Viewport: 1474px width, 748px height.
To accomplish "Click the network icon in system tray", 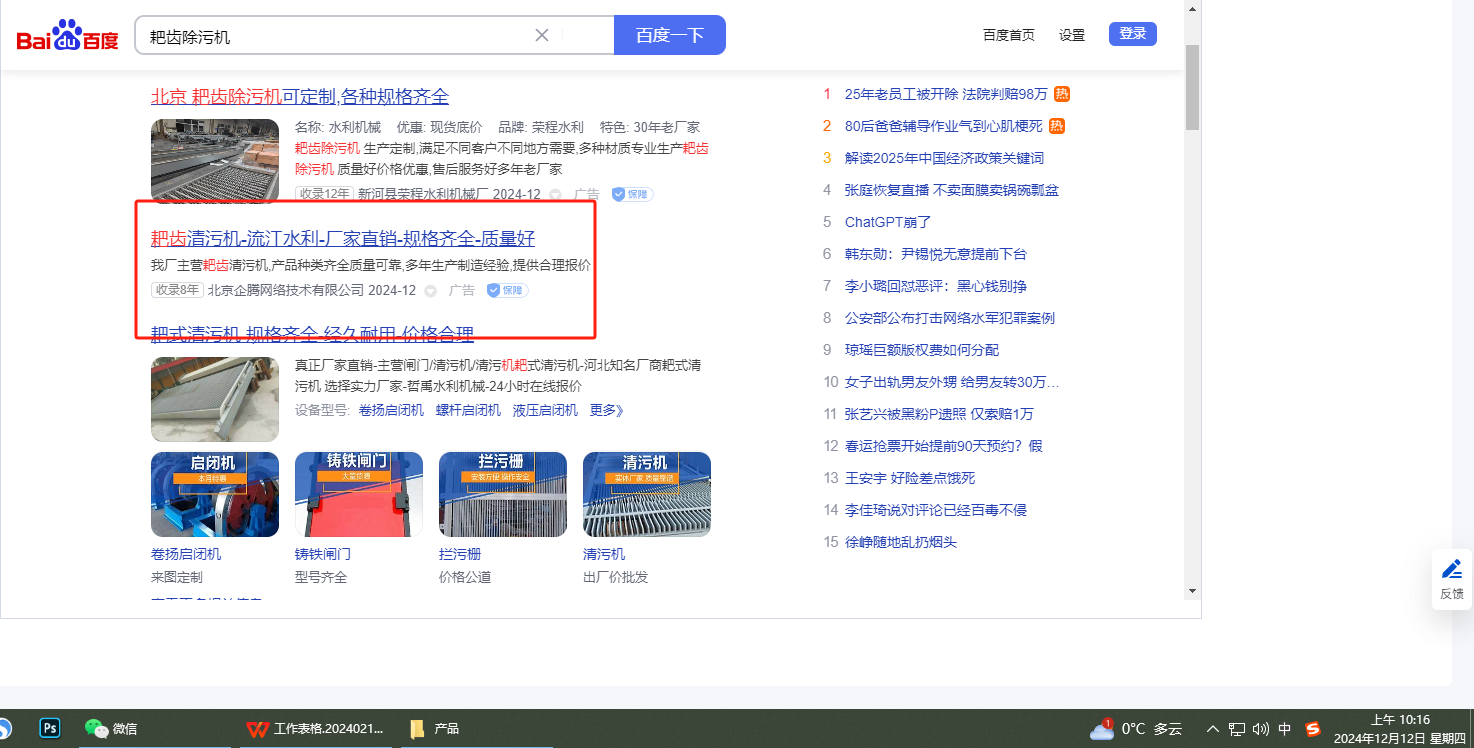I will click(1237, 729).
